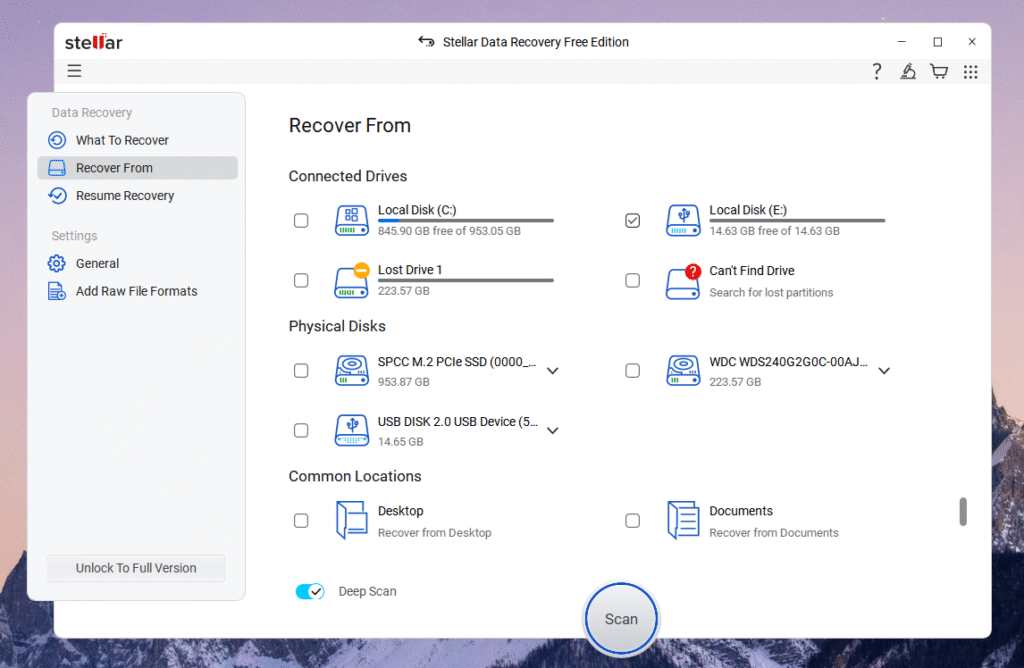
Task: Click the Lost Drive 1 drive icon
Action: pos(352,281)
